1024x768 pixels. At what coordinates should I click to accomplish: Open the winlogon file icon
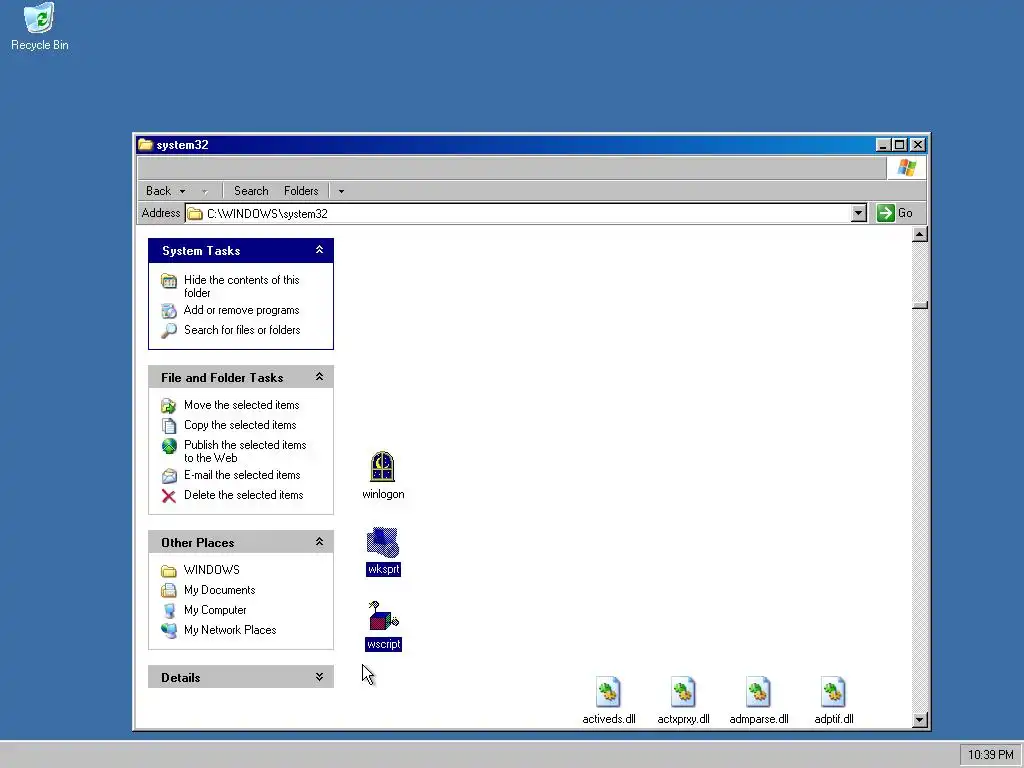tap(383, 467)
